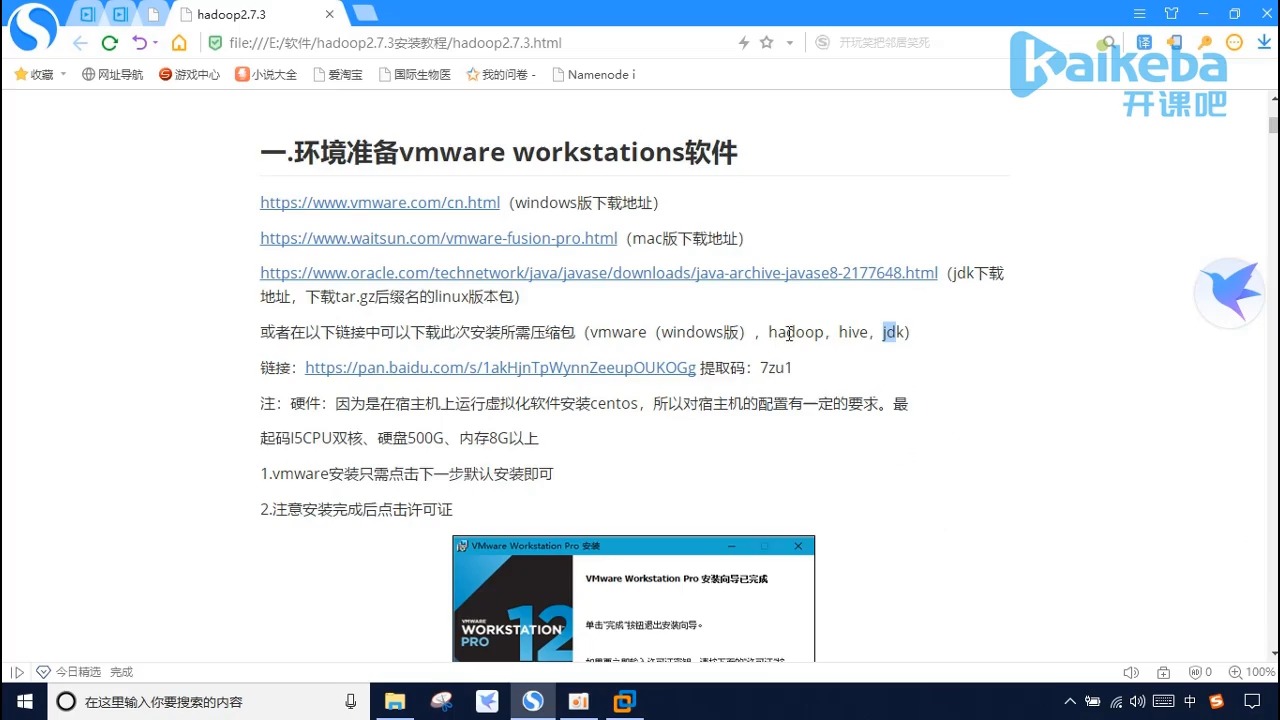1280x720 pixels.
Task: Click the purple undo closed-tab icon
Action: [x=140, y=43]
